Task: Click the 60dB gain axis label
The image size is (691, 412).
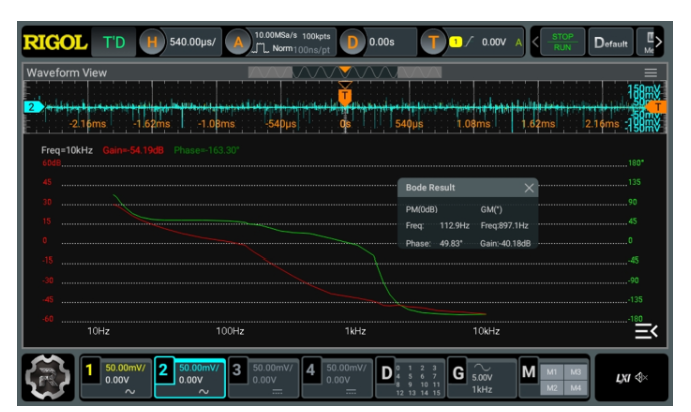Action: click(x=51, y=163)
